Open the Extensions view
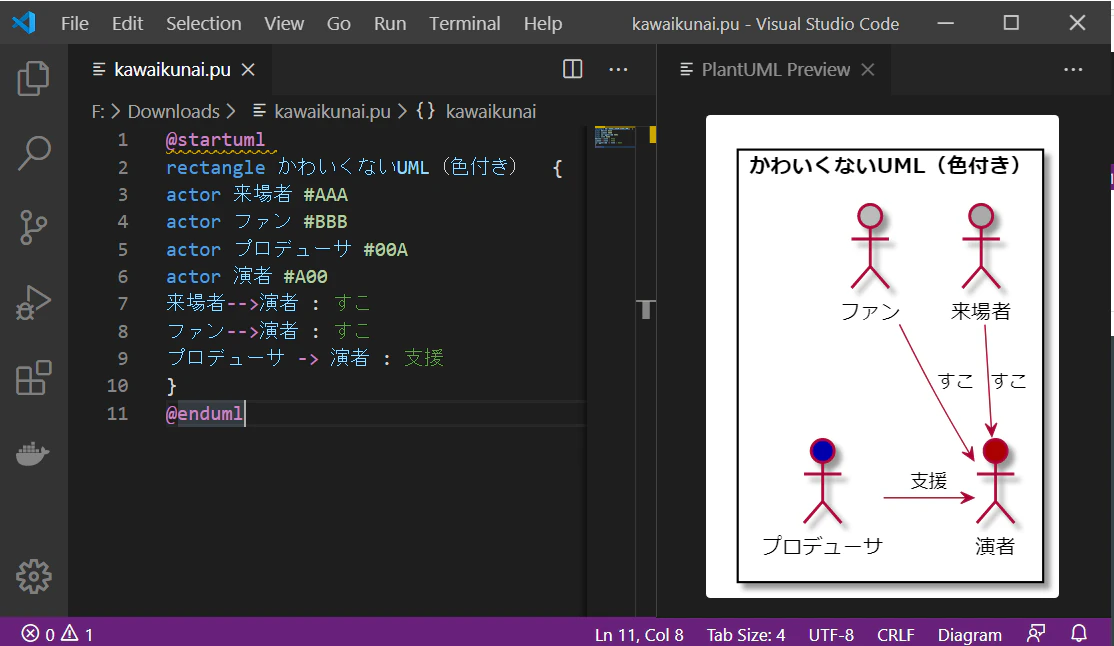The width and height of the screenshot is (1114, 646). pyautogui.click(x=33, y=377)
